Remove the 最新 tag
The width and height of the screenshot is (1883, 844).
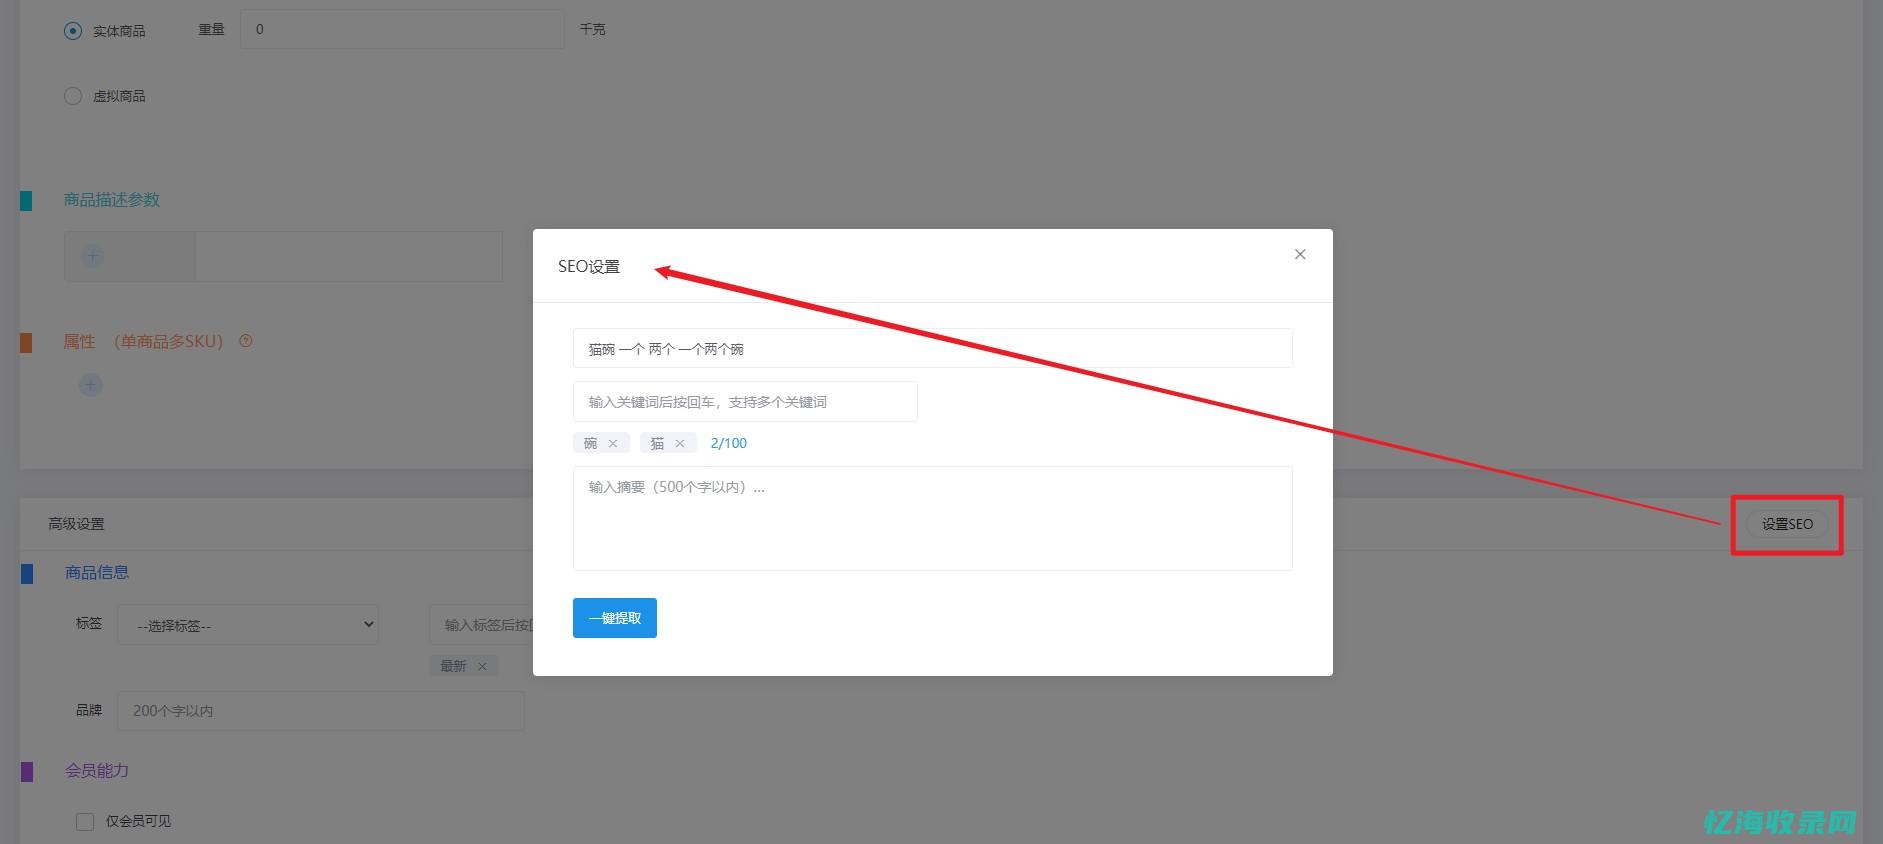tap(482, 666)
